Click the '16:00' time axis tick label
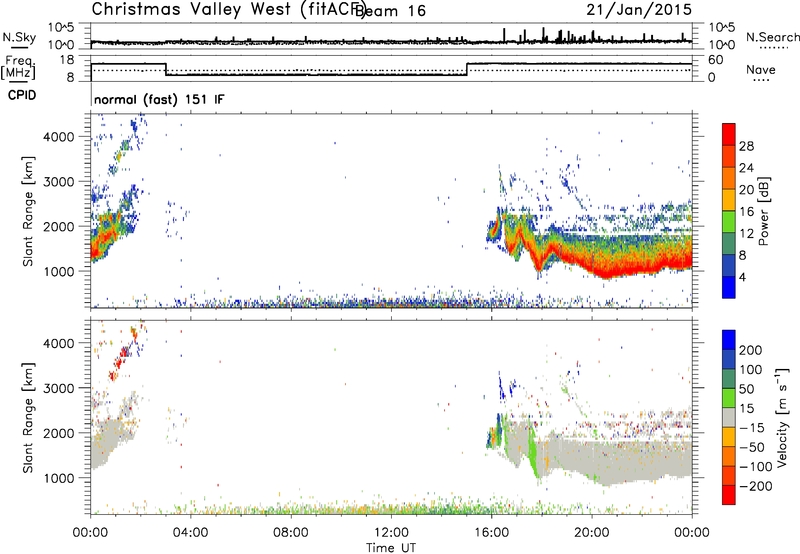 coord(491,533)
